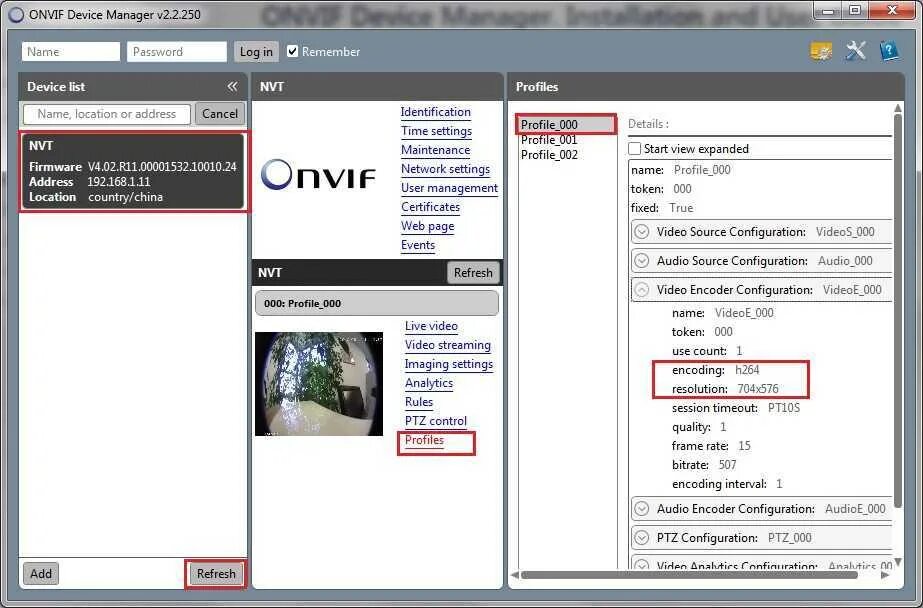Click the Log in button
This screenshot has width=923, height=608.
click(x=256, y=52)
